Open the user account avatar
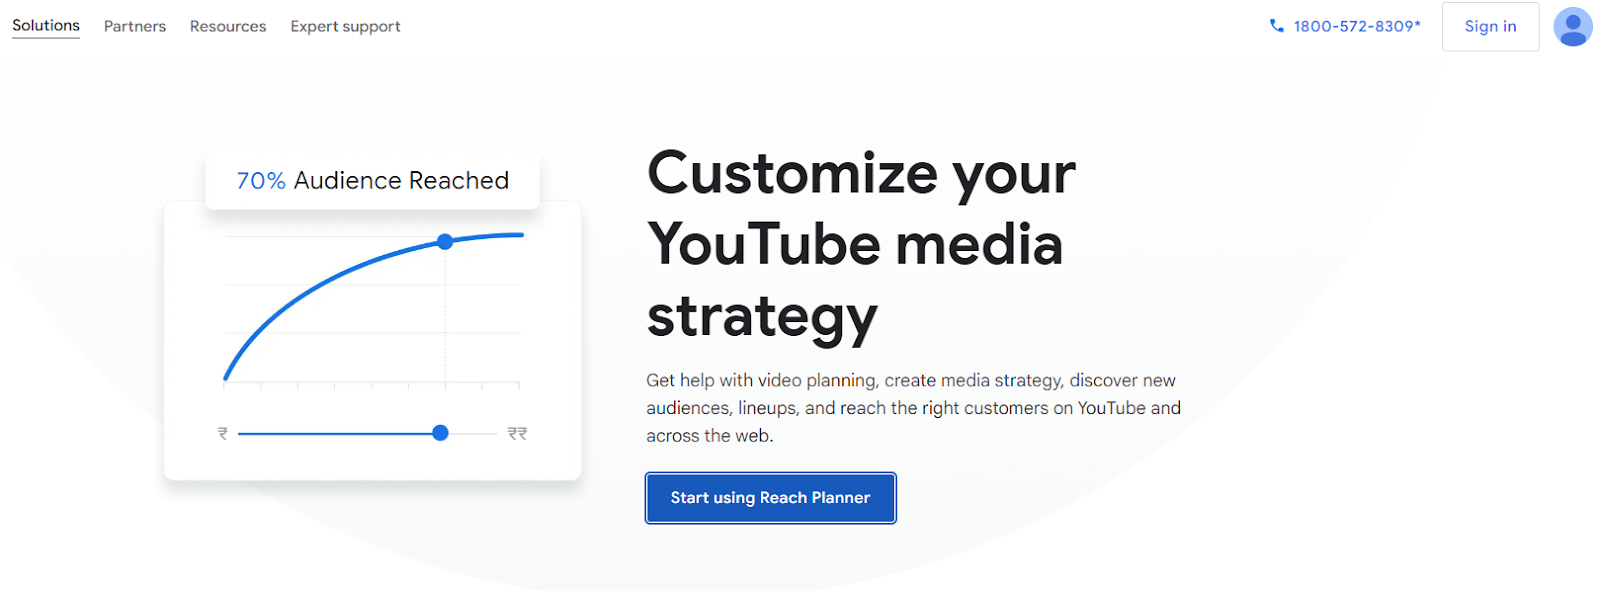The height and width of the screenshot is (591, 1600). (x=1573, y=27)
